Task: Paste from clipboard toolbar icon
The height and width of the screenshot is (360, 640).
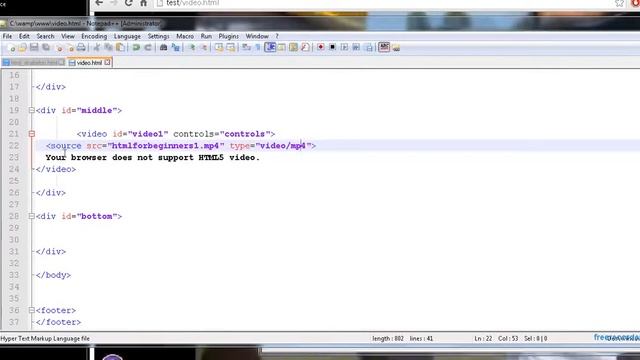Action: coord(120,48)
